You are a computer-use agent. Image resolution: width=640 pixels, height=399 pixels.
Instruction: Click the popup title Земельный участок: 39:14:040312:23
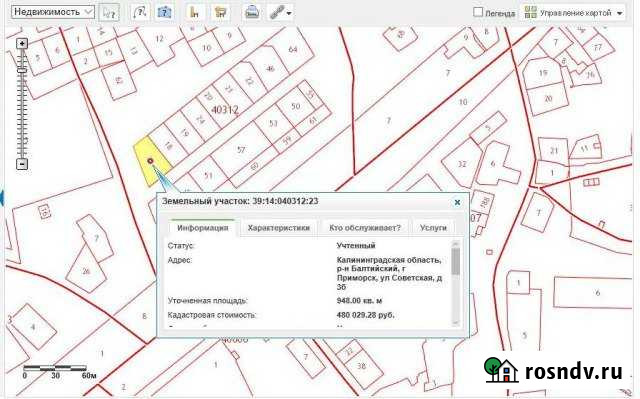(240, 201)
